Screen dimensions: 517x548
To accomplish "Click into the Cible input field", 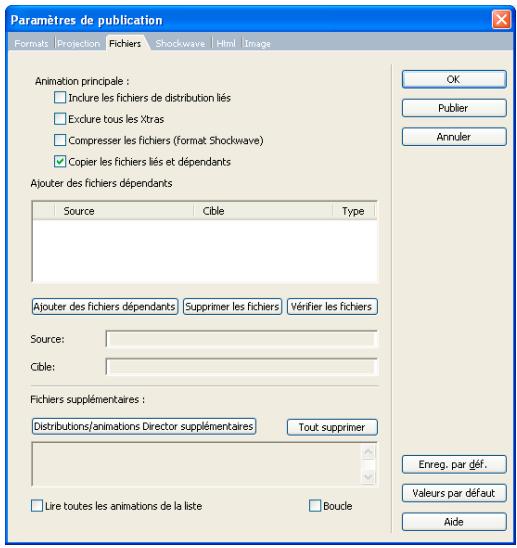I will coord(242,367).
